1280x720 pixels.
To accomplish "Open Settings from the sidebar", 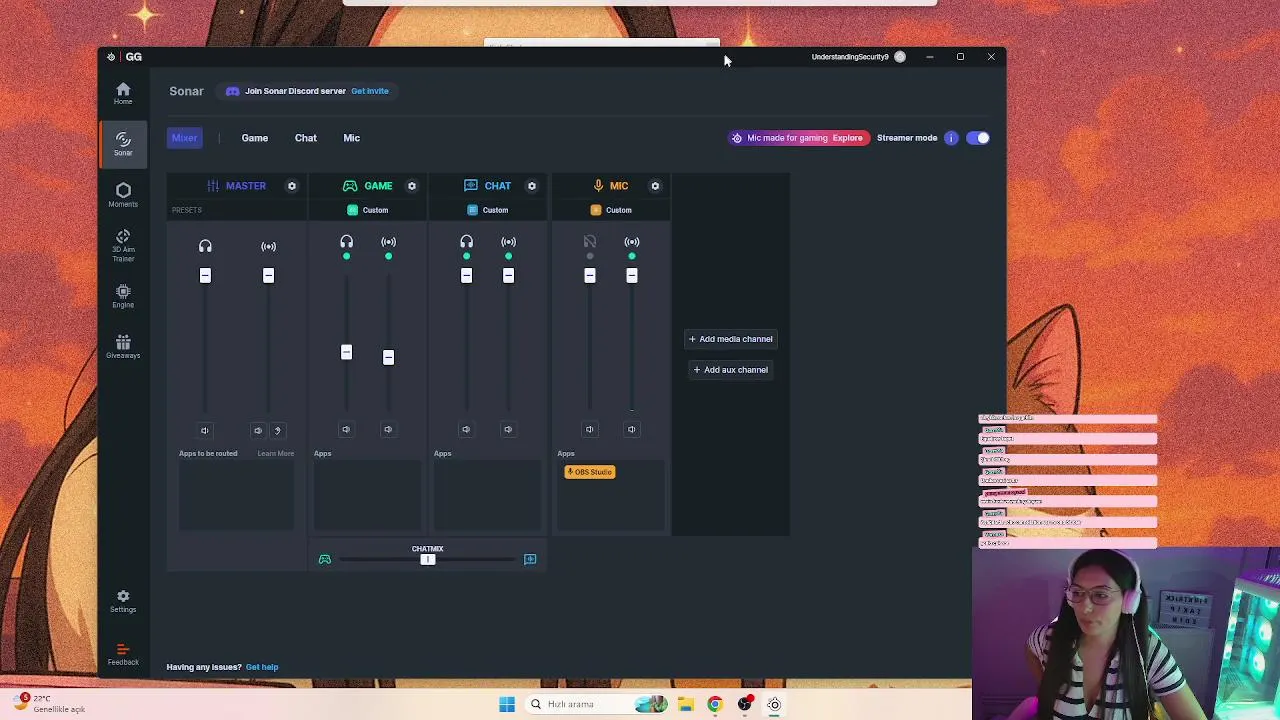I will tap(123, 600).
